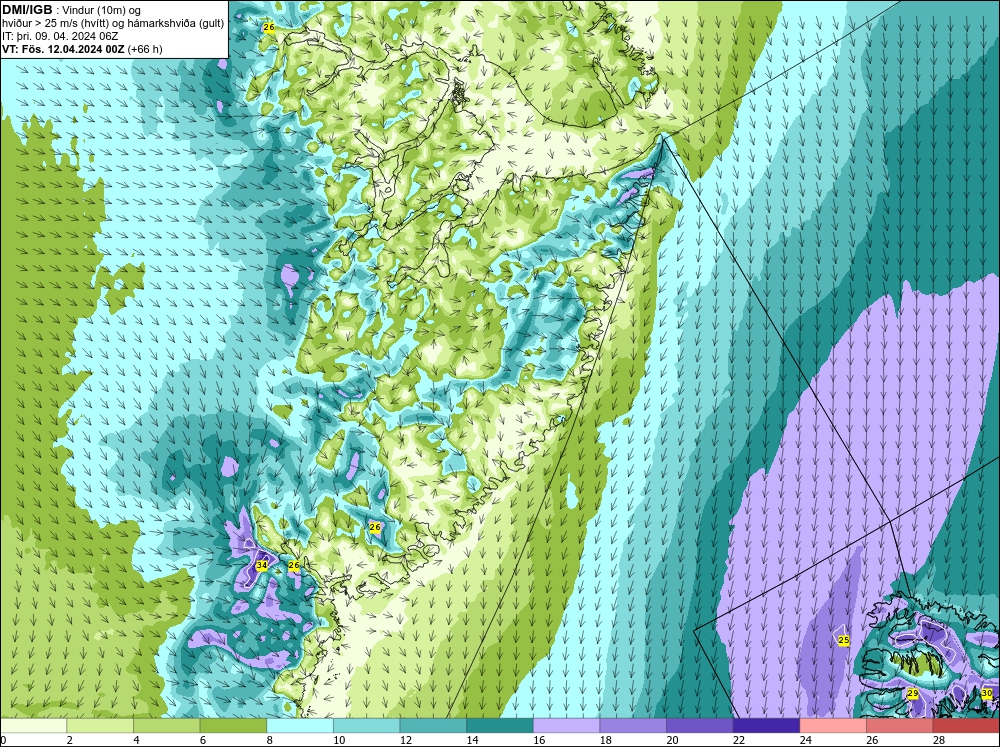Image resolution: width=1000 pixels, height=747 pixels.
Task: Click the DMI/IGB title text
Action: click(27, 10)
